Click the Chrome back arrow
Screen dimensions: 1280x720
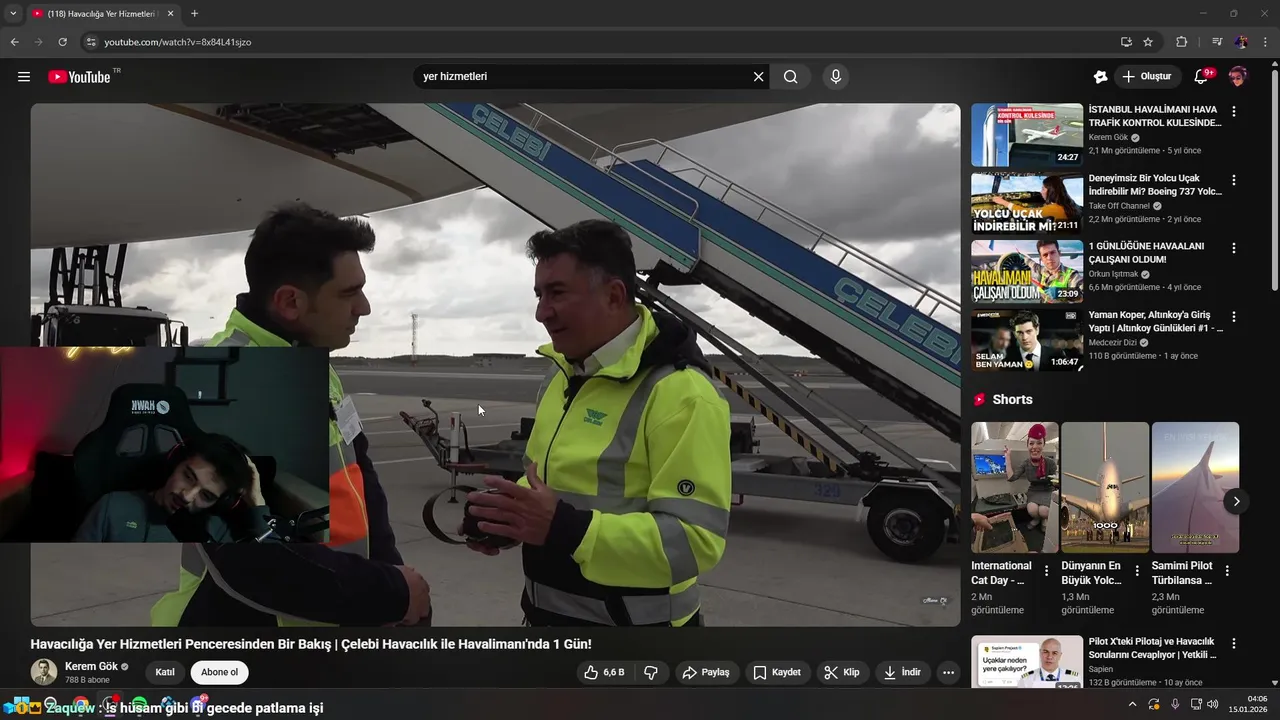click(x=14, y=42)
